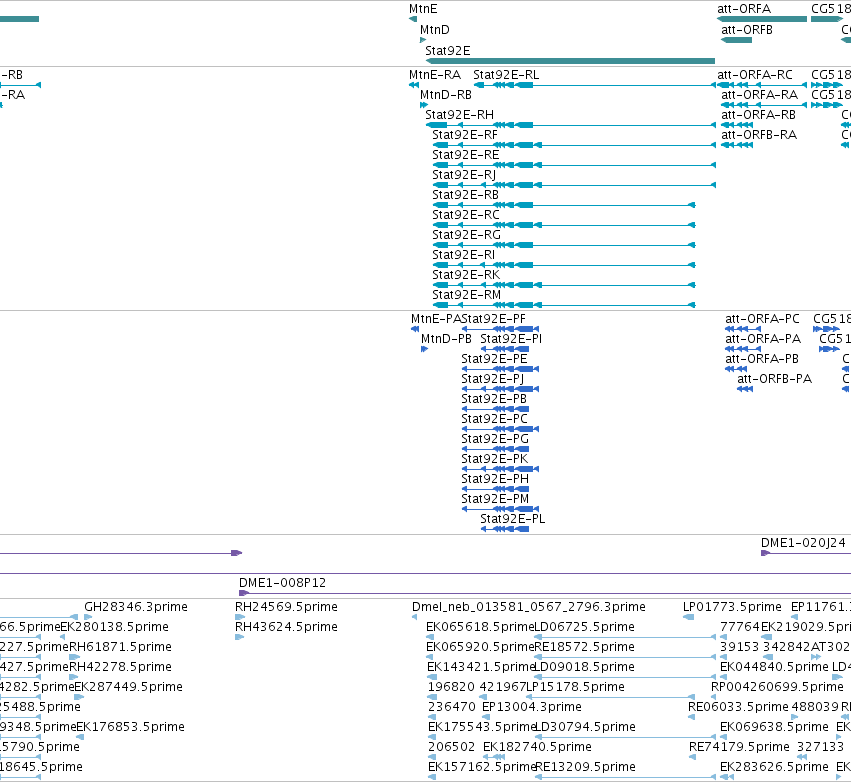851x782 pixels.
Task: Select the EK182740.5prime EST
Action: (x=494, y=757)
